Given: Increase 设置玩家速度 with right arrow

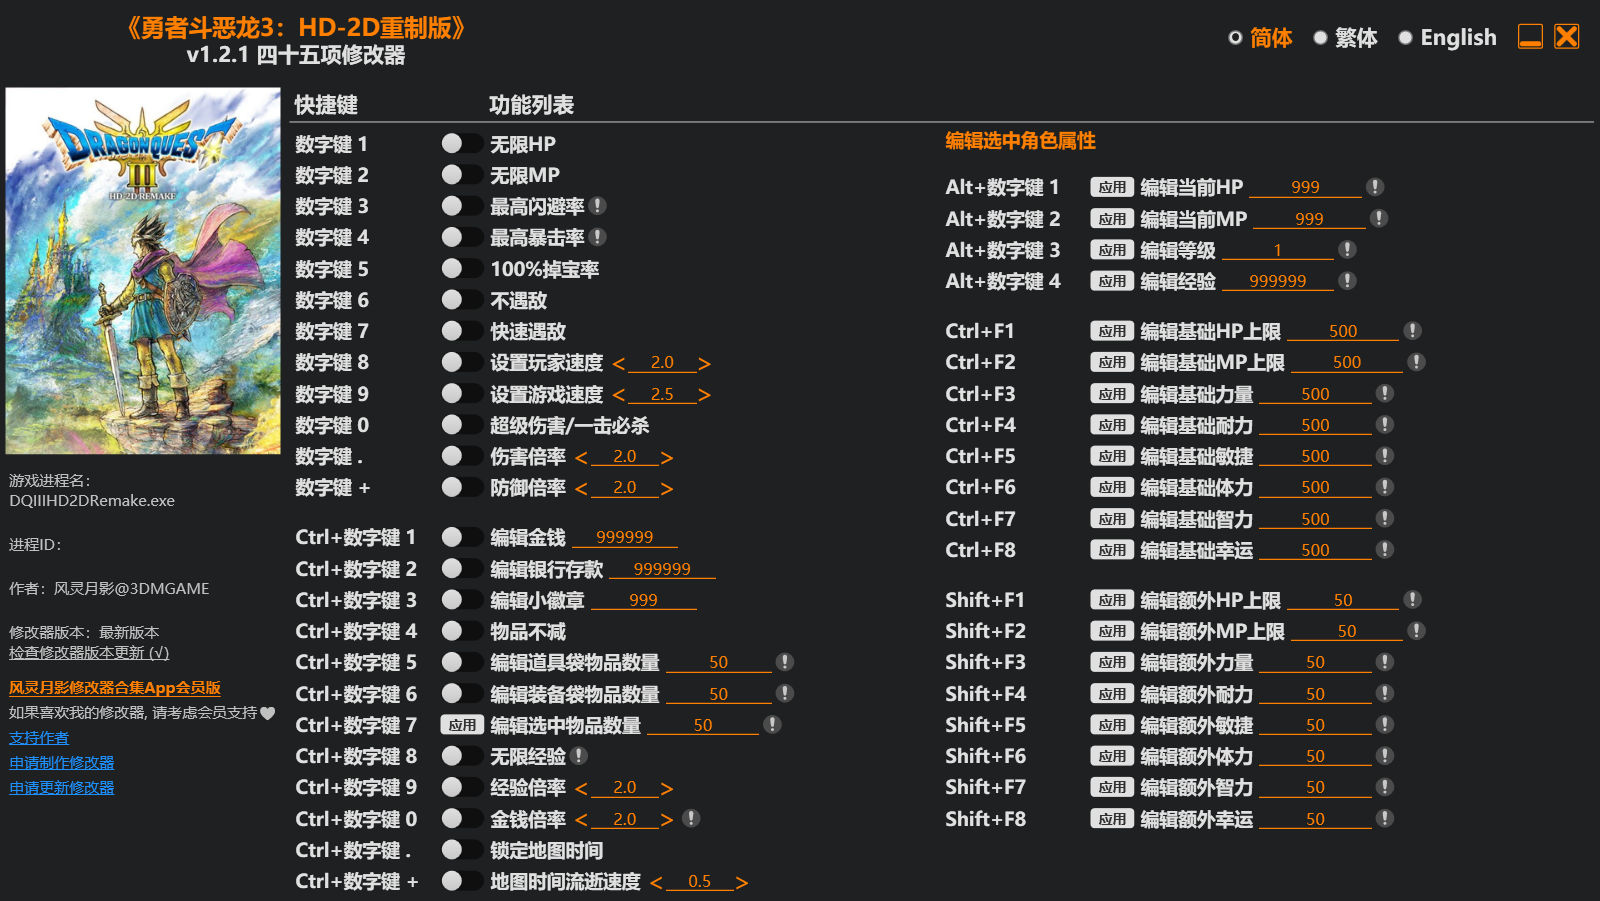Looking at the screenshot, I should 704,364.
